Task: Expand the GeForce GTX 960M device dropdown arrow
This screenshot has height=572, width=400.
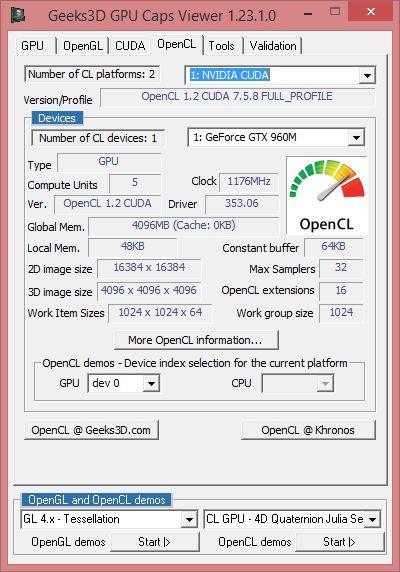Action: coord(356,138)
